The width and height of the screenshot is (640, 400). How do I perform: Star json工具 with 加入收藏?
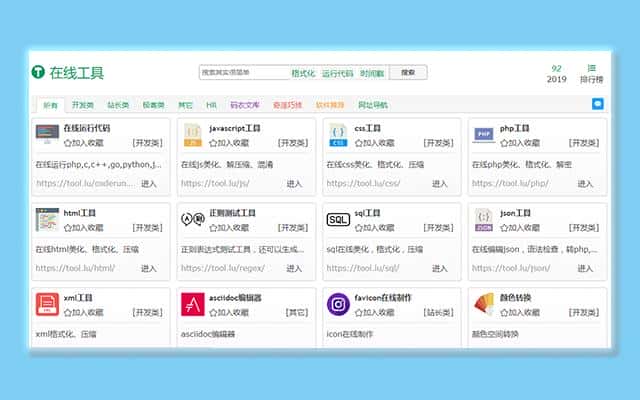(520, 228)
